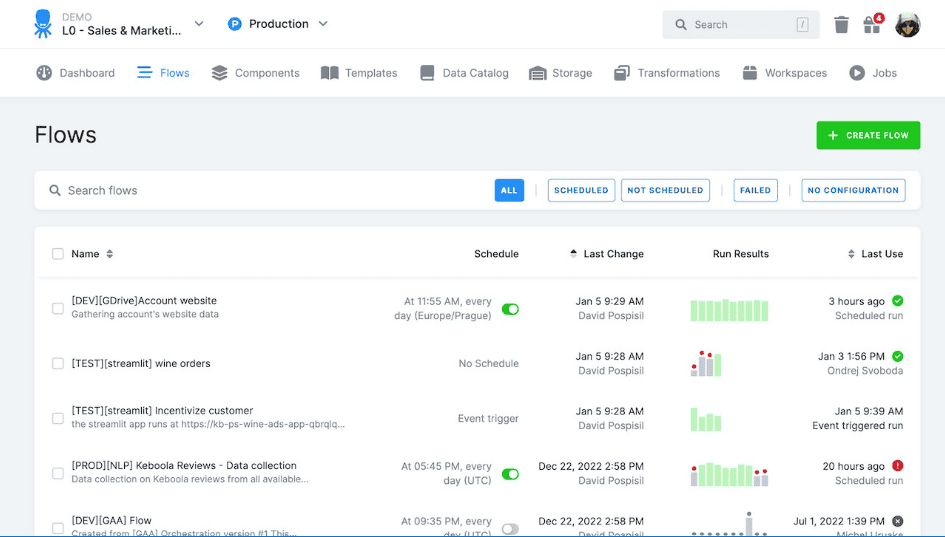
Task: Click the Storage warehouse icon
Action: point(538,74)
